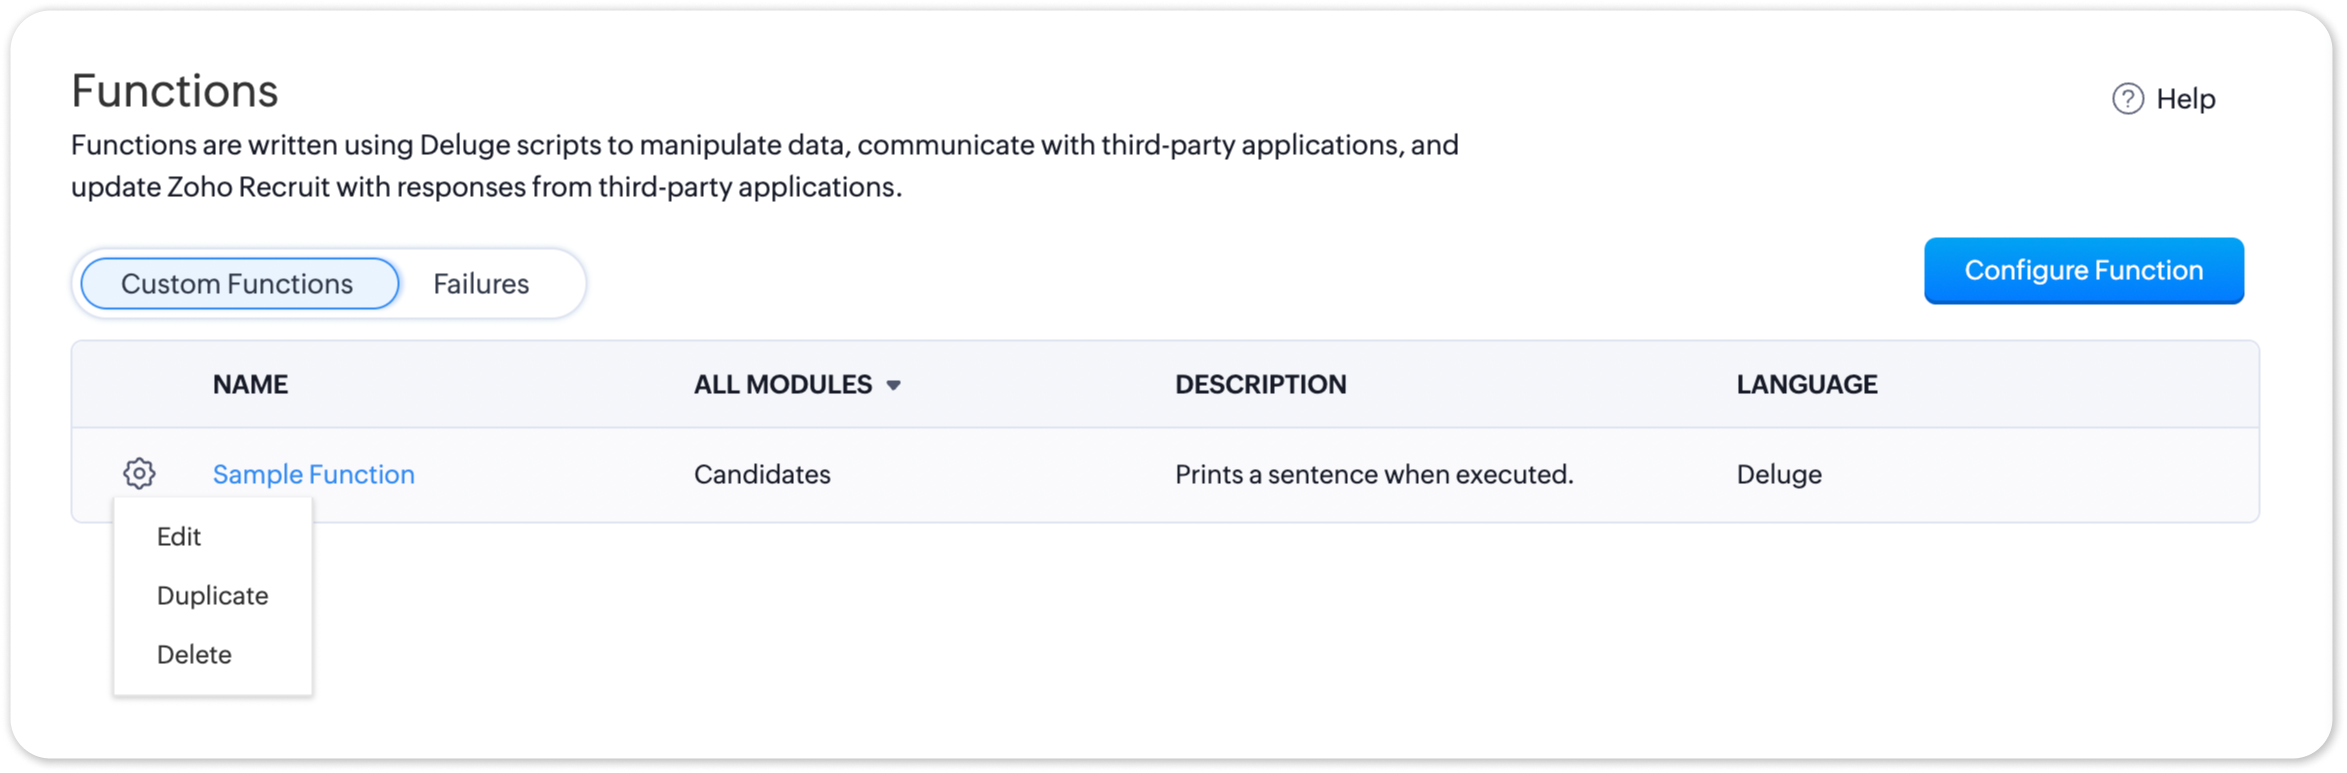Choose Duplicate from the context menu
The width and height of the screenshot is (2347, 773).
click(x=212, y=596)
